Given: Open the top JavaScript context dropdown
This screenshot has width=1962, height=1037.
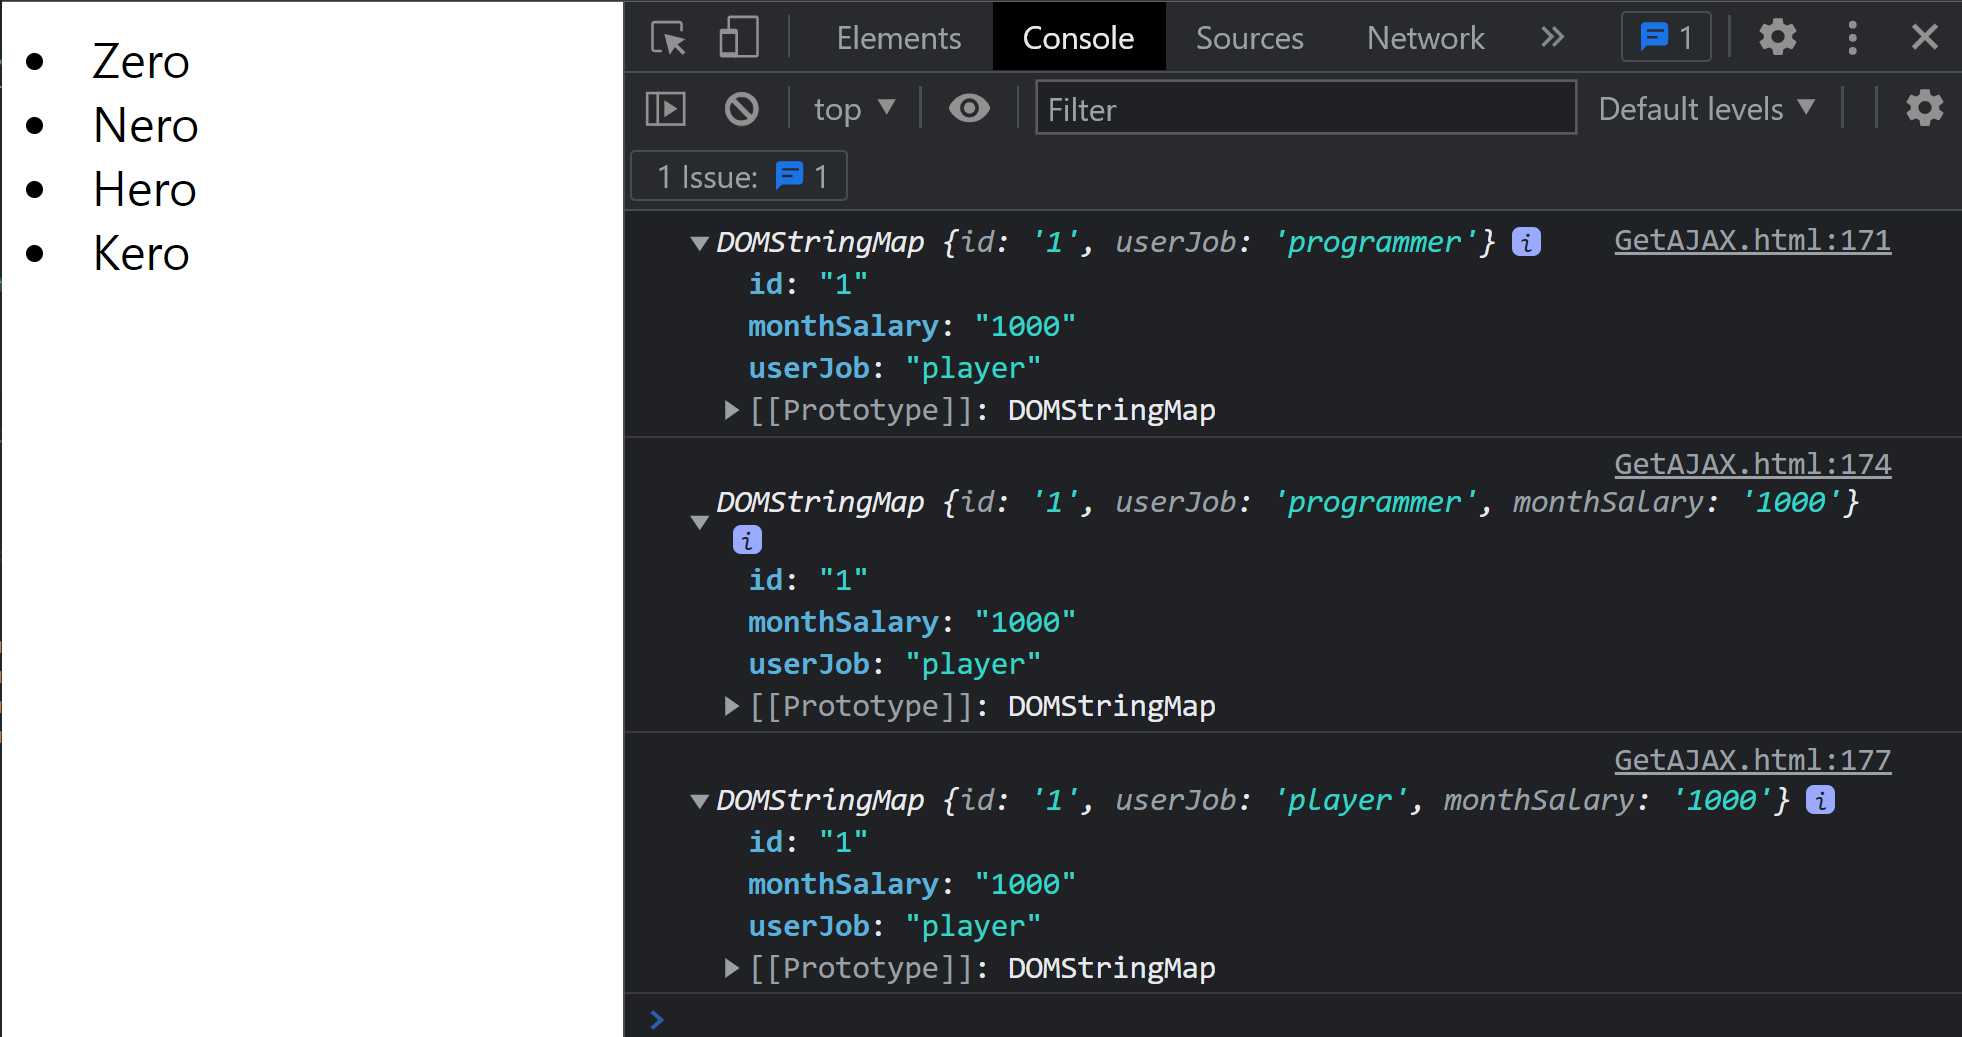Looking at the screenshot, I should pyautogui.click(x=854, y=108).
